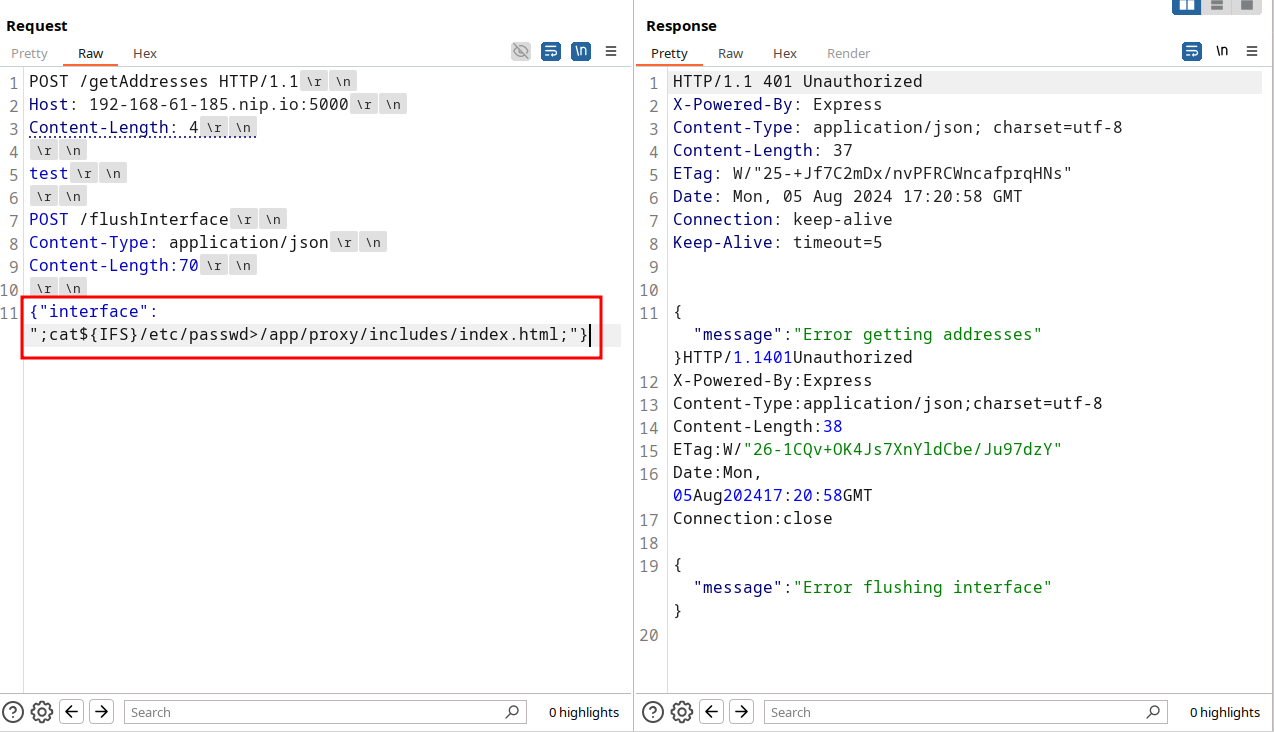
Task: Toggle non-printable \n characters in Request panel
Action: coord(581,51)
